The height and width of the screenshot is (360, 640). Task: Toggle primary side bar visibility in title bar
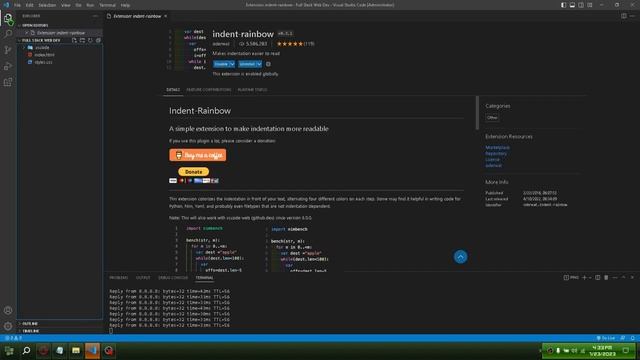point(563,5)
